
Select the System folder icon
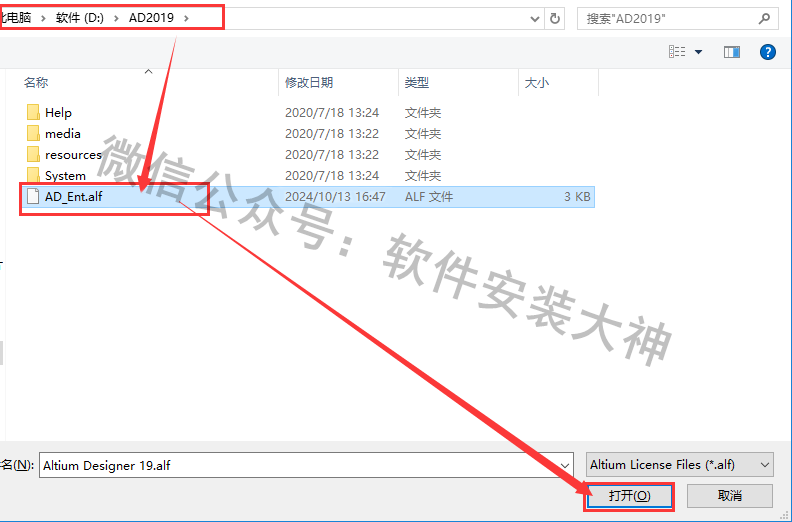pos(33,175)
